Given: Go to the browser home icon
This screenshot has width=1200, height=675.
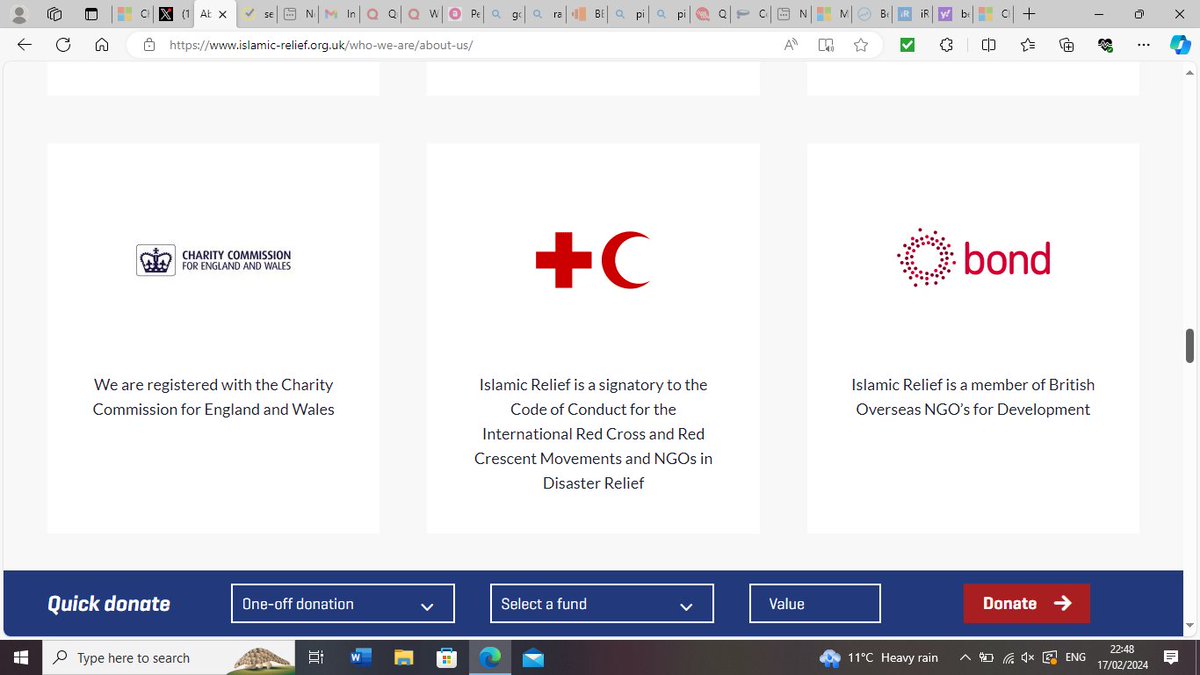Looking at the screenshot, I should coord(101,45).
